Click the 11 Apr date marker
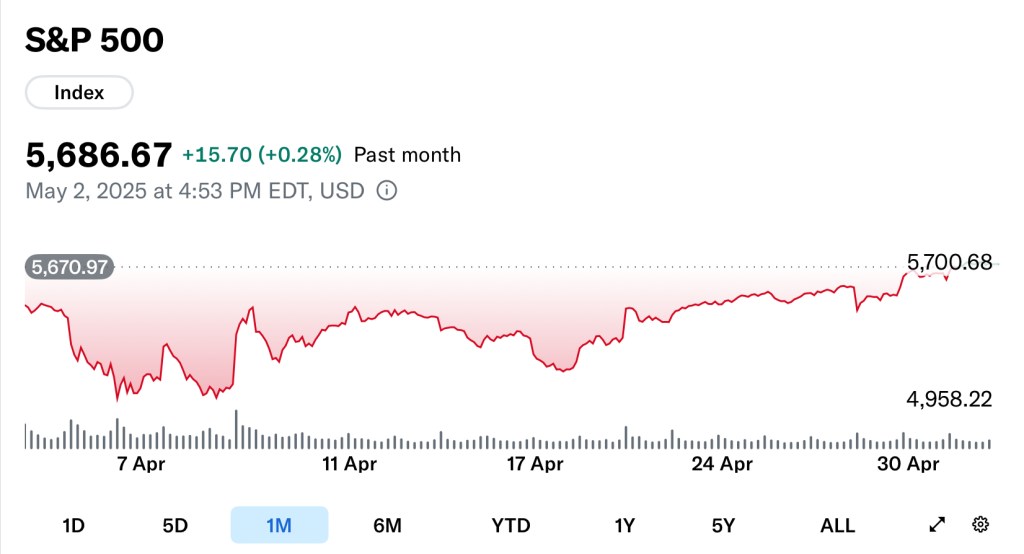The image size is (1024, 554). [347, 464]
